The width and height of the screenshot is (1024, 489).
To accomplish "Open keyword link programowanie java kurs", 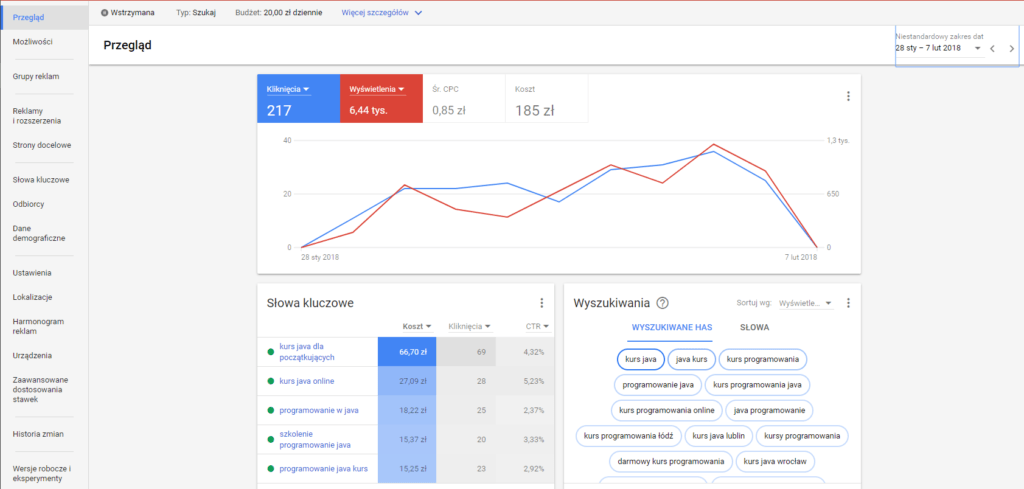I will click(x=323, y=469).
